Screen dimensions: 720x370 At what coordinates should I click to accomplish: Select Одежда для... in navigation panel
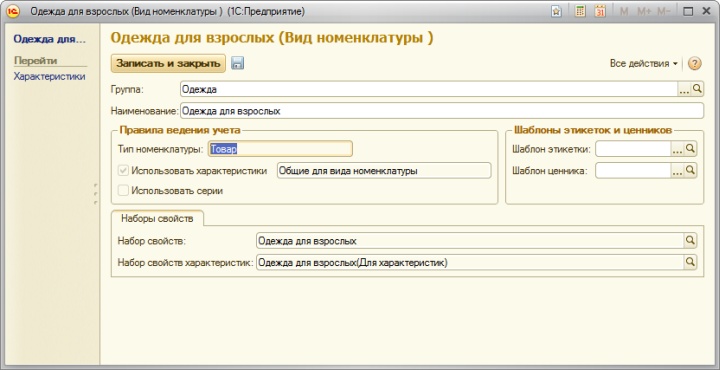click(50, 39)
